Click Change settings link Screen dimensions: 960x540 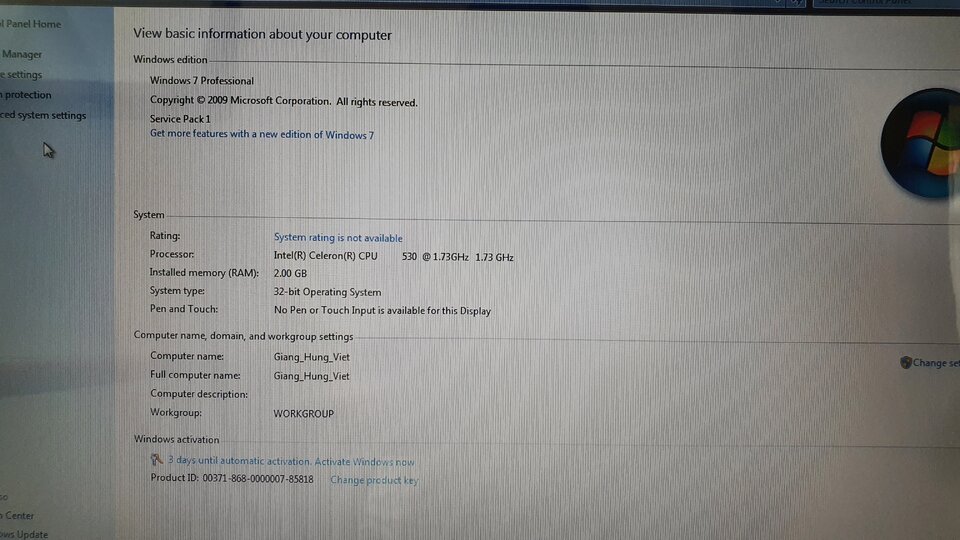click(936, 363)
